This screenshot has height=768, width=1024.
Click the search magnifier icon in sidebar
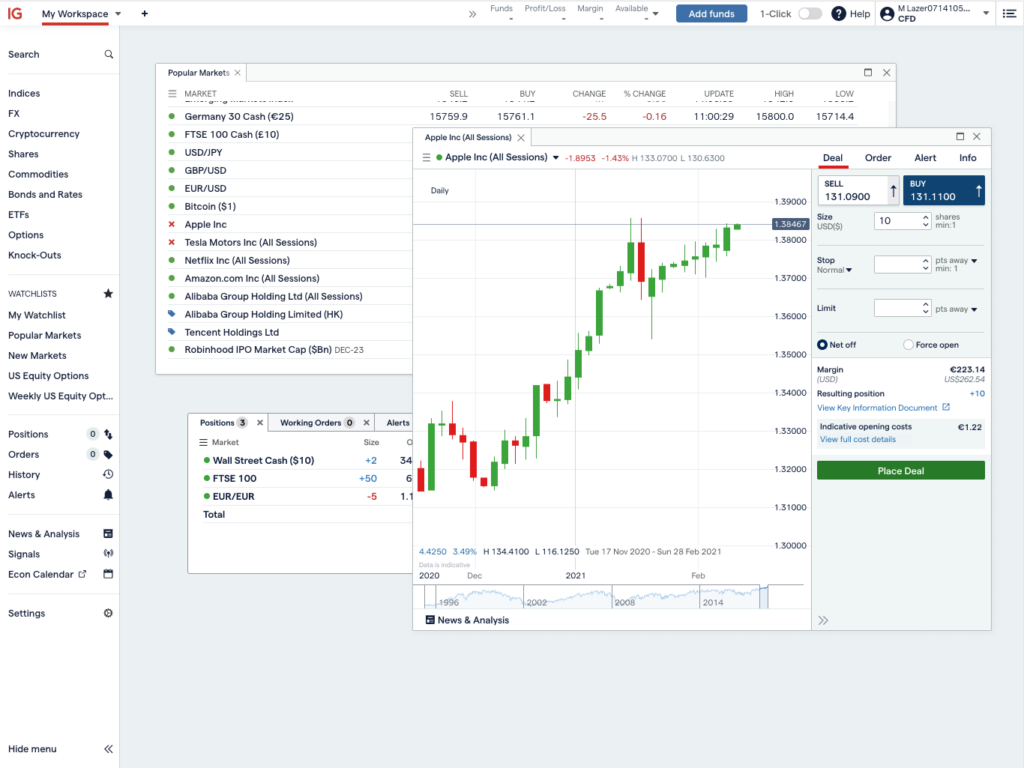pyautogui.click(x=108, y=54)
